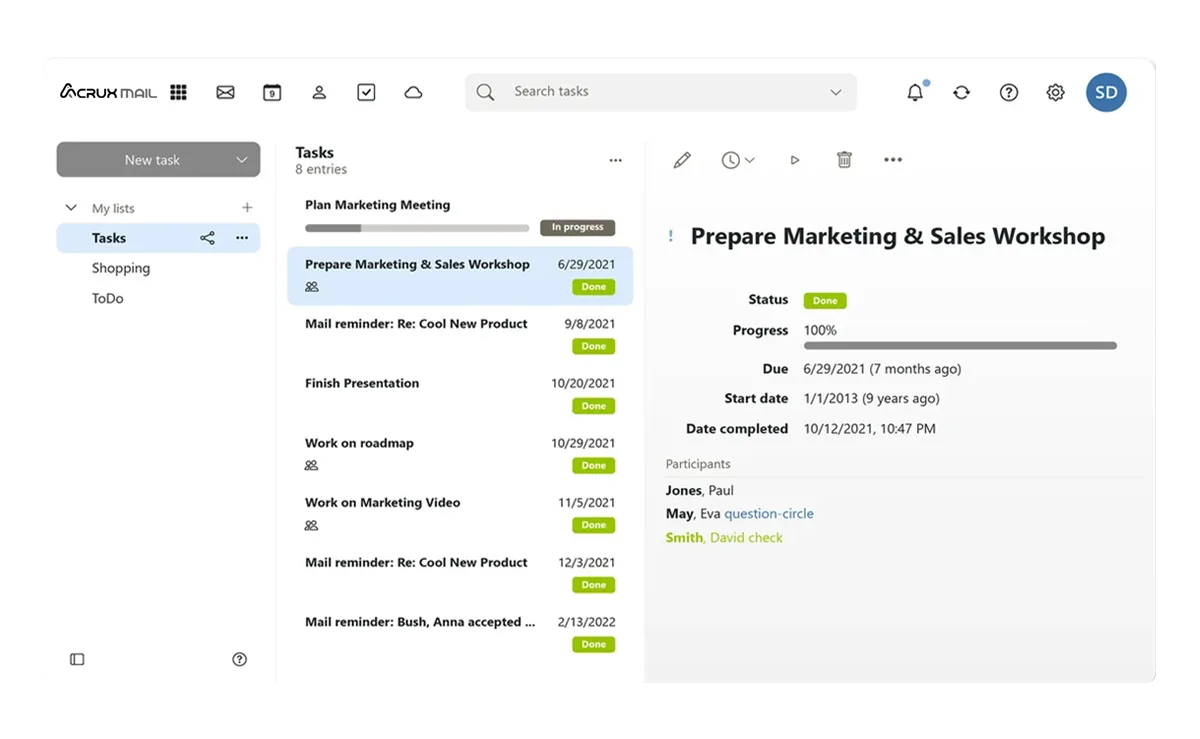Viewport: 1200px width, 739px height.
Task: Click the refresh icon in top bar
Action: click(x=961, y=92)
